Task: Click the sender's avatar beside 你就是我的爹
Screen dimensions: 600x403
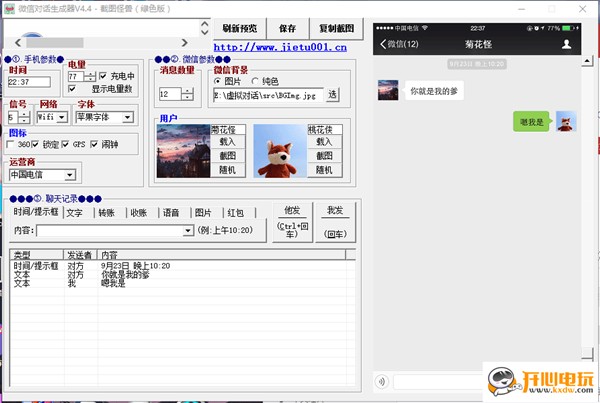Action: coord(389,90)
